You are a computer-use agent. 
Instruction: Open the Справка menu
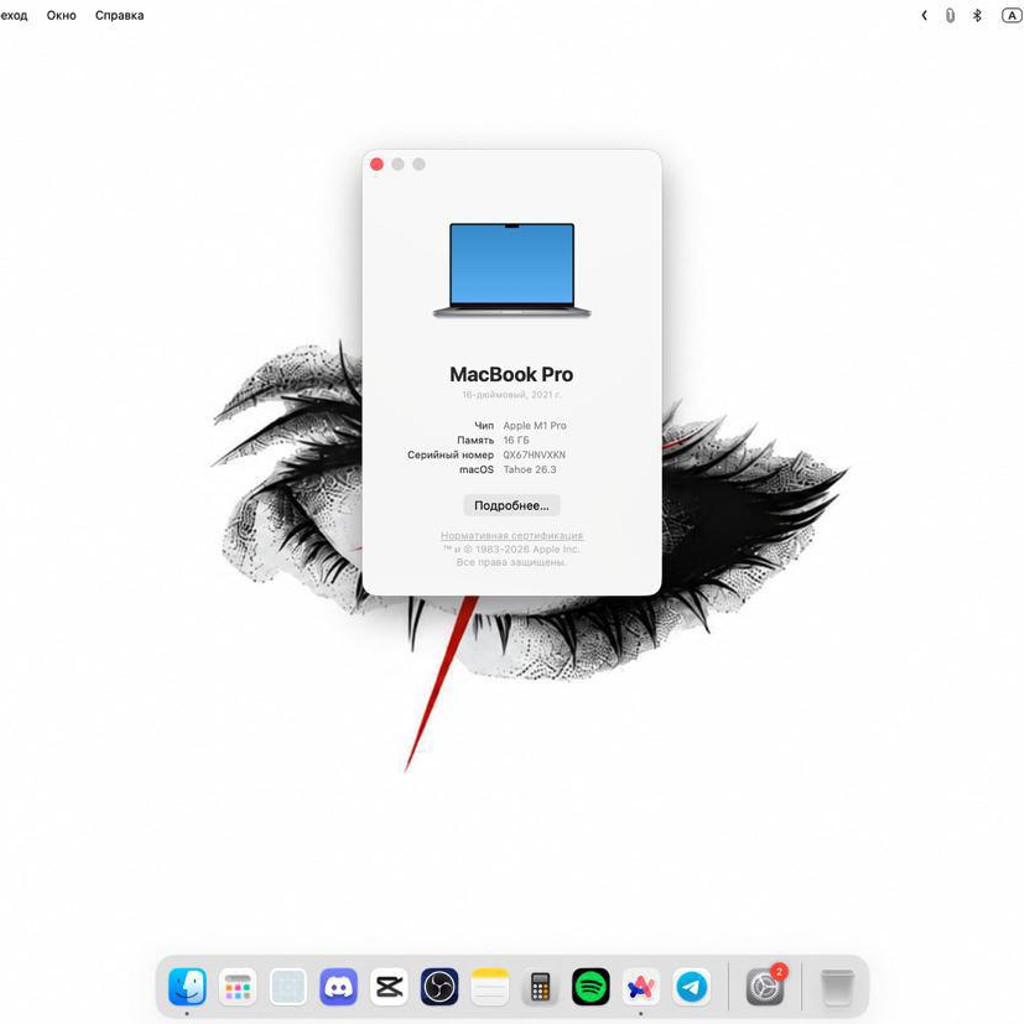coord(120,15)
